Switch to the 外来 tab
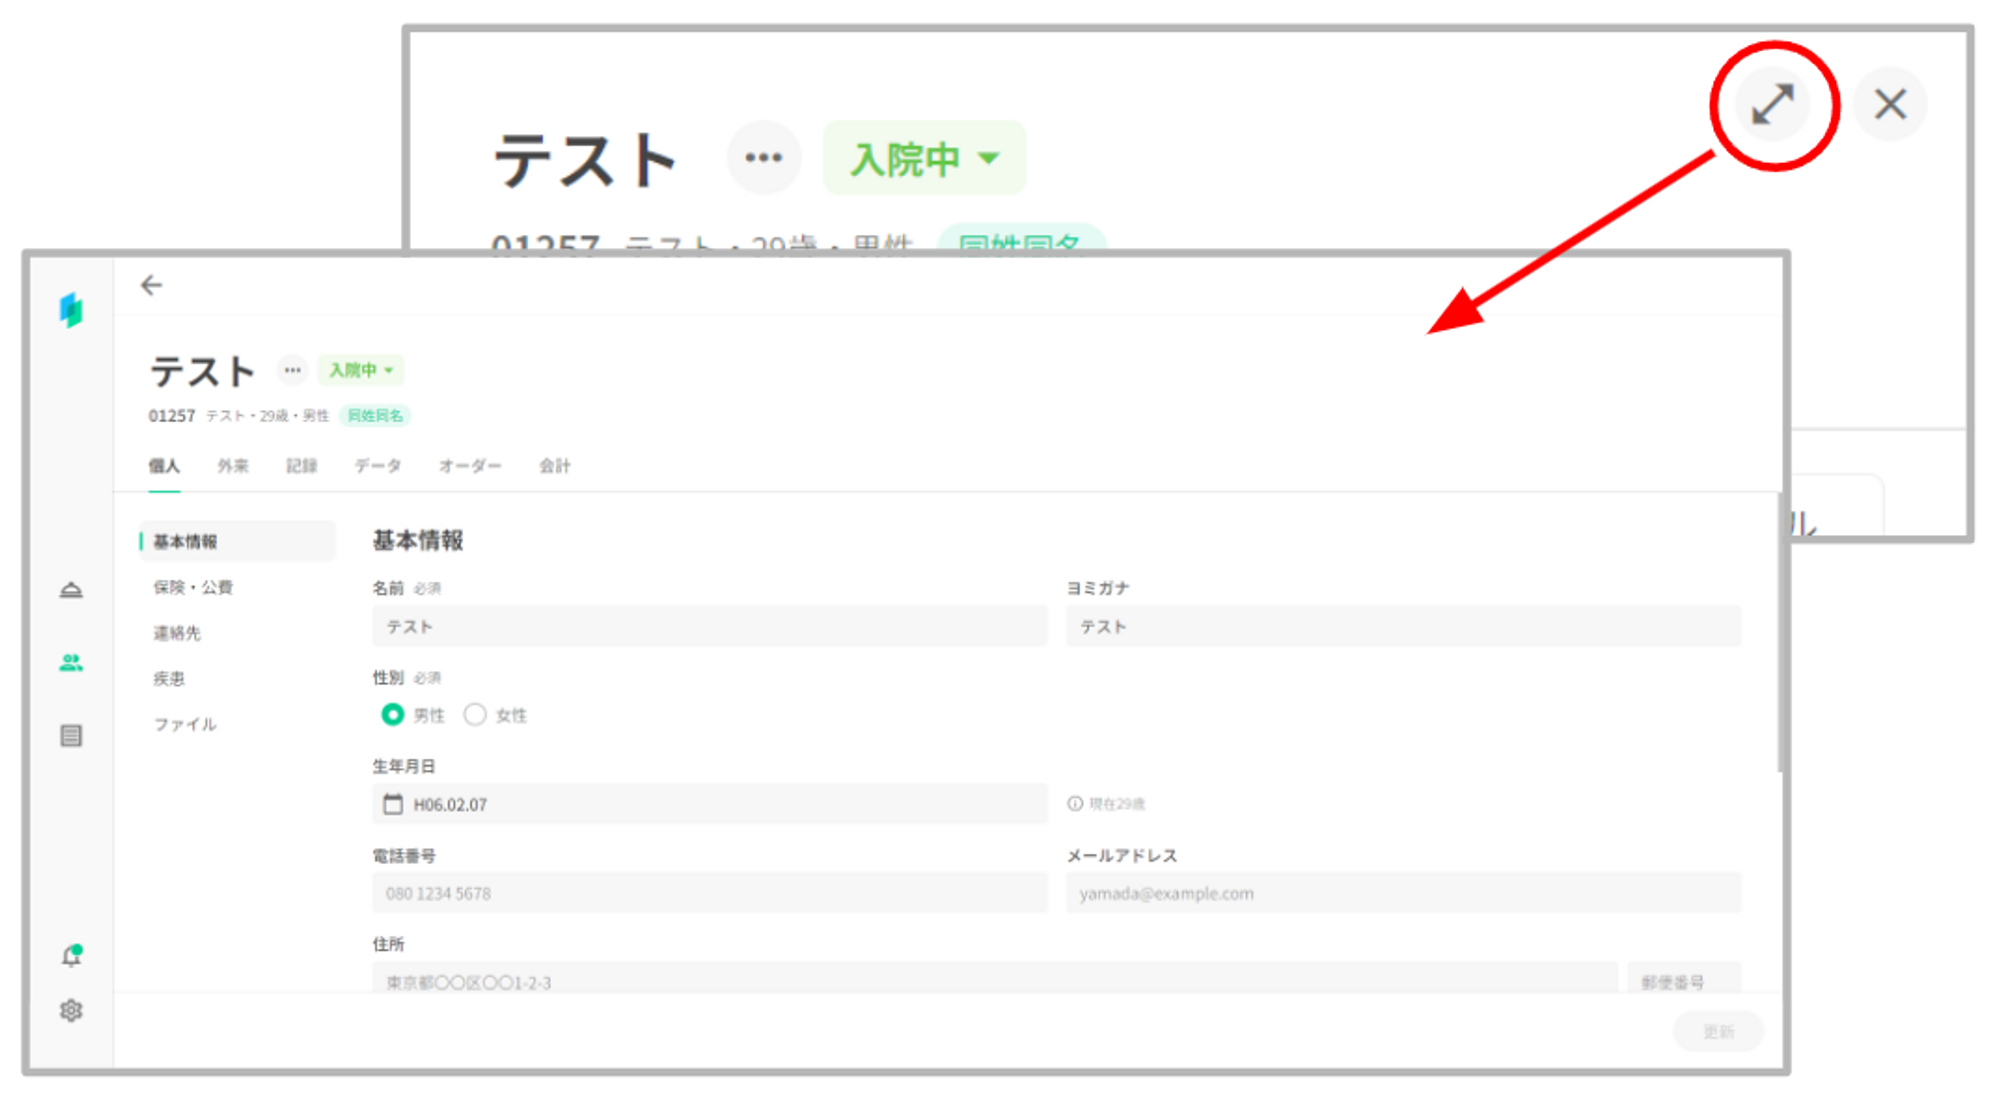 click(233, 466)
